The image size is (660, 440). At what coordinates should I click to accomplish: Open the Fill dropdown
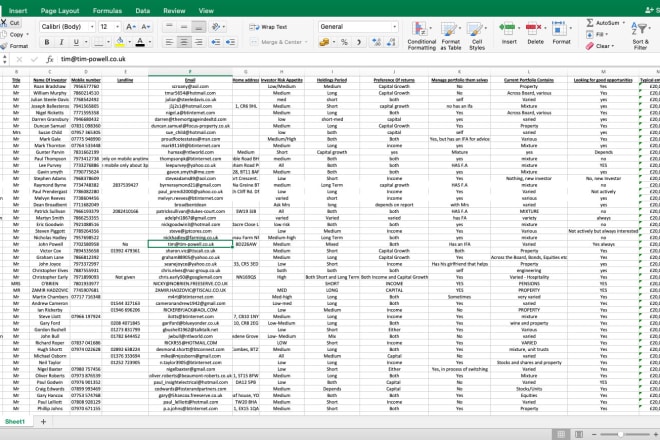click(x=596, y=34)
